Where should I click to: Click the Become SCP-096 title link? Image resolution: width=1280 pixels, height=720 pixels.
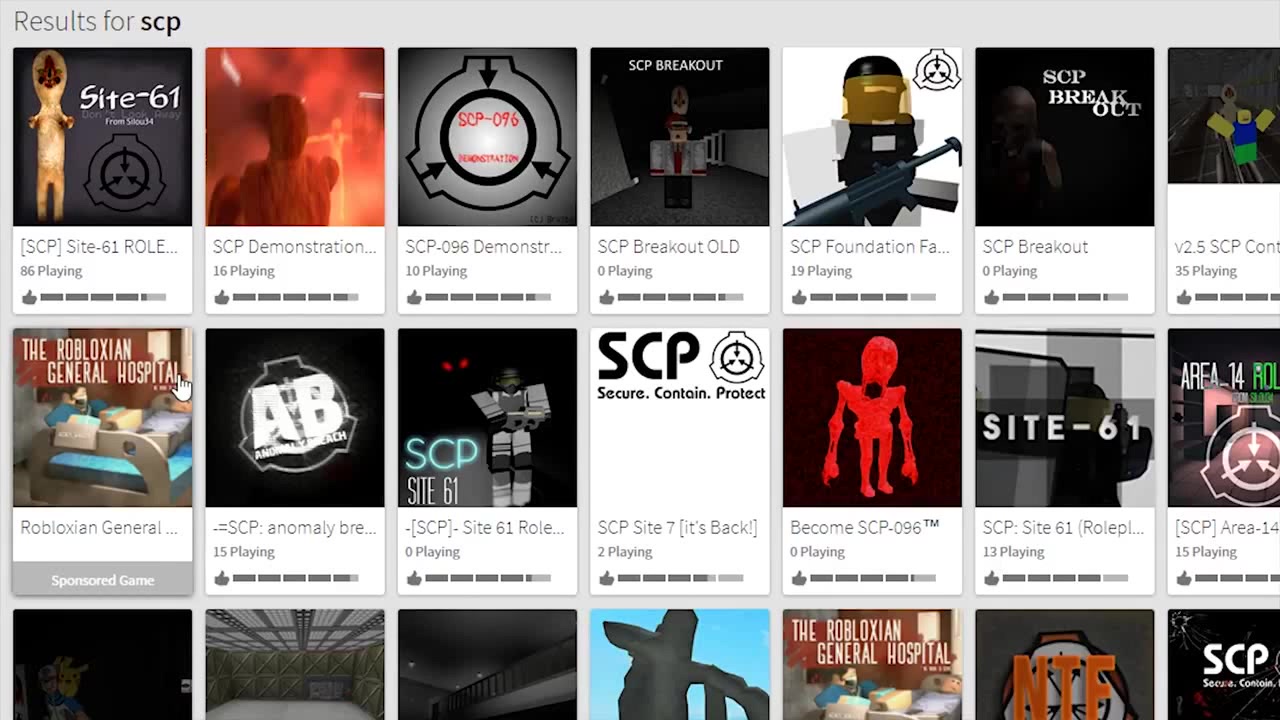tap(865, 528)
